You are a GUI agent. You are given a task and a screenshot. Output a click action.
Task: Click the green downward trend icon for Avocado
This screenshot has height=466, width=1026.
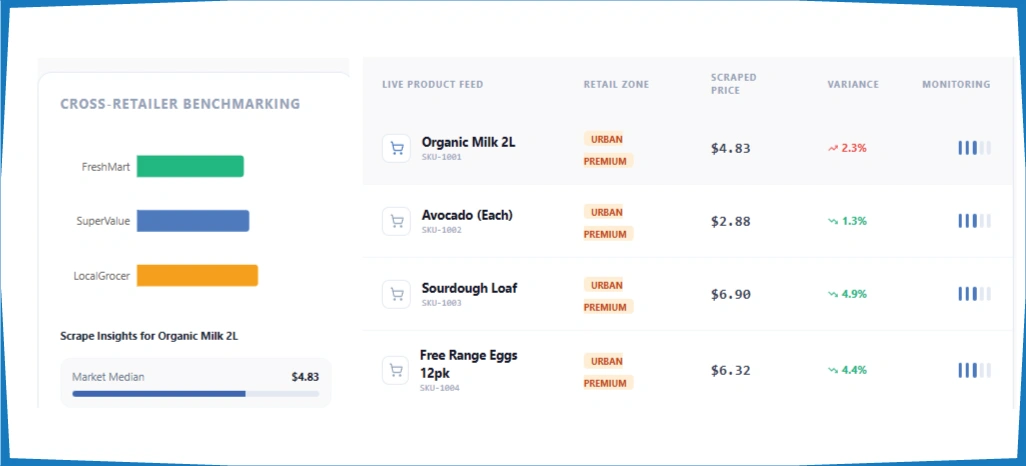pos(832,221)
